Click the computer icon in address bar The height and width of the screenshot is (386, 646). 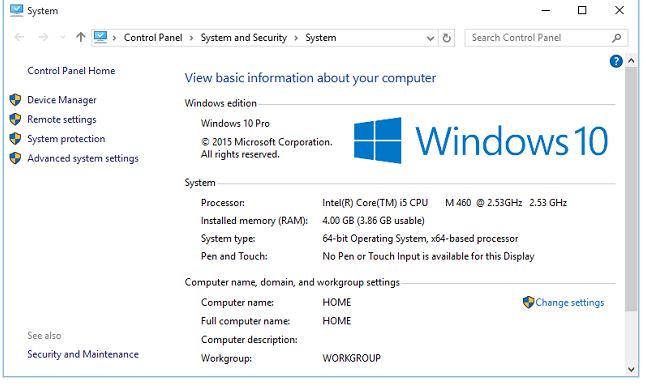pyautogui.click(x=101, y=37)
